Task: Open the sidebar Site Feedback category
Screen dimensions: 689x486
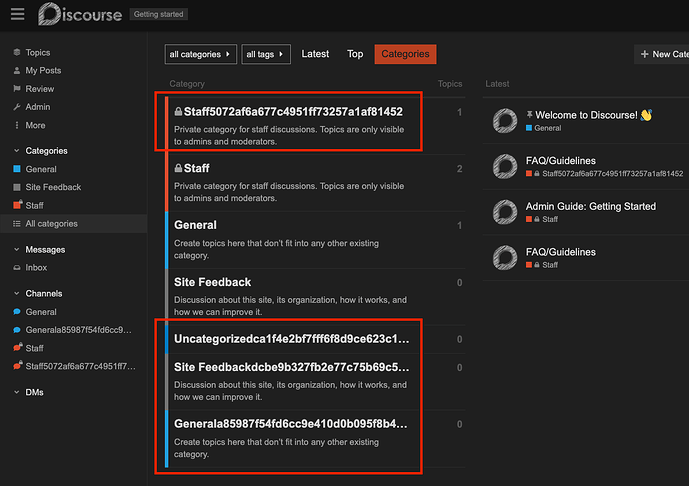Action: (53, 187)
